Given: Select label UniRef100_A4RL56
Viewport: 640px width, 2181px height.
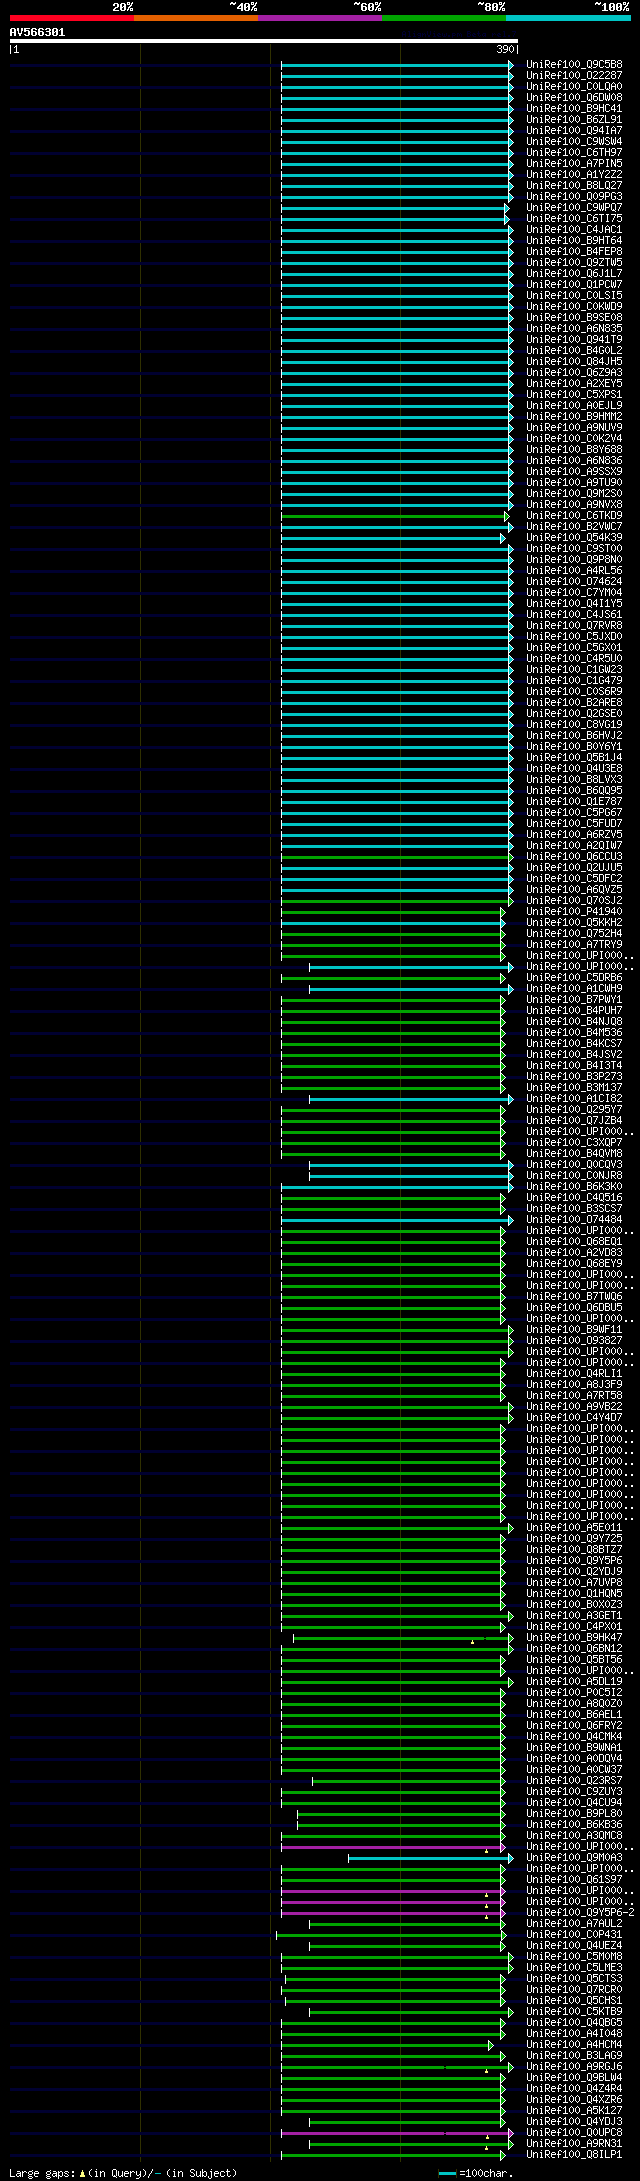Looking at the screenshot, I should click(x=574, y=570).
